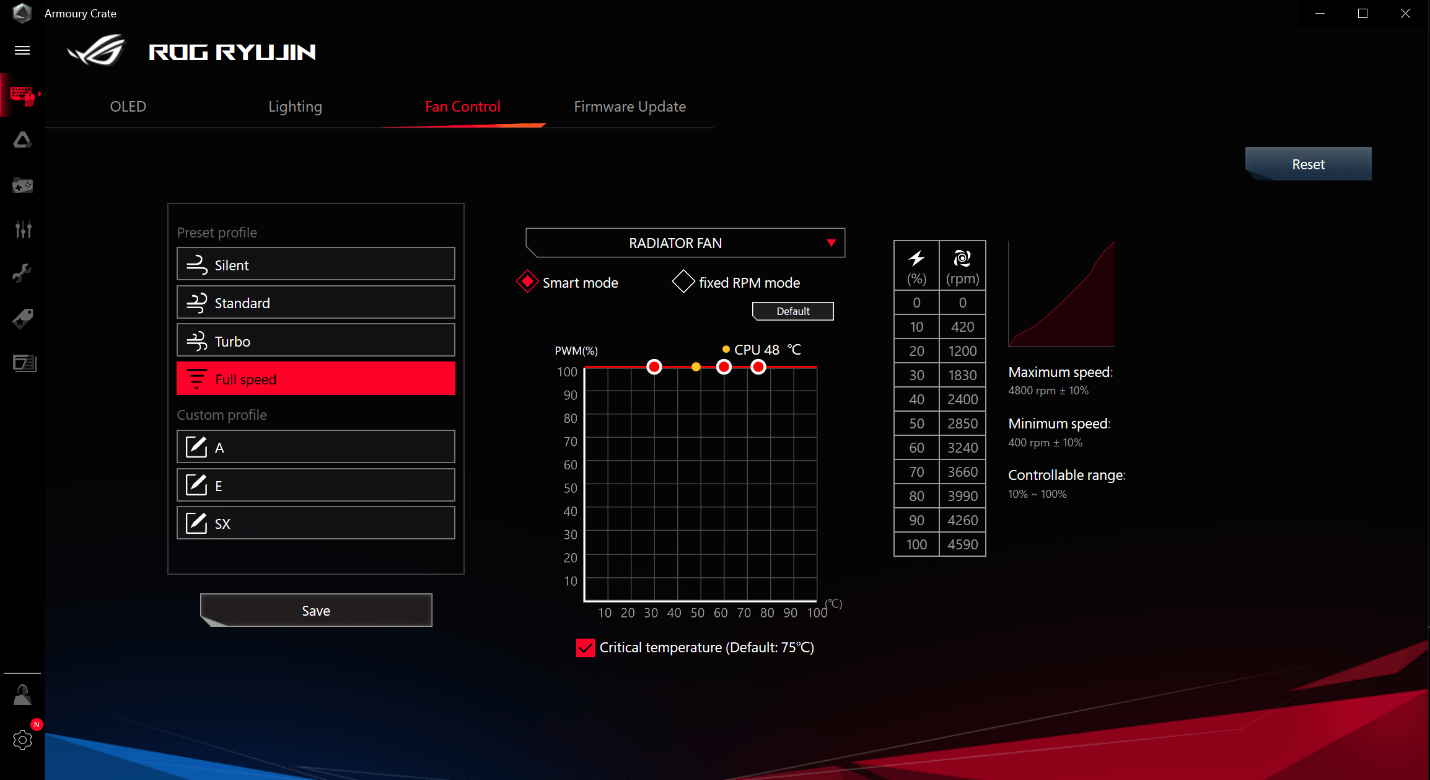Switch to the Fan Control tab
Screen dimensions: 1430x780
click(x=462, y=106)
